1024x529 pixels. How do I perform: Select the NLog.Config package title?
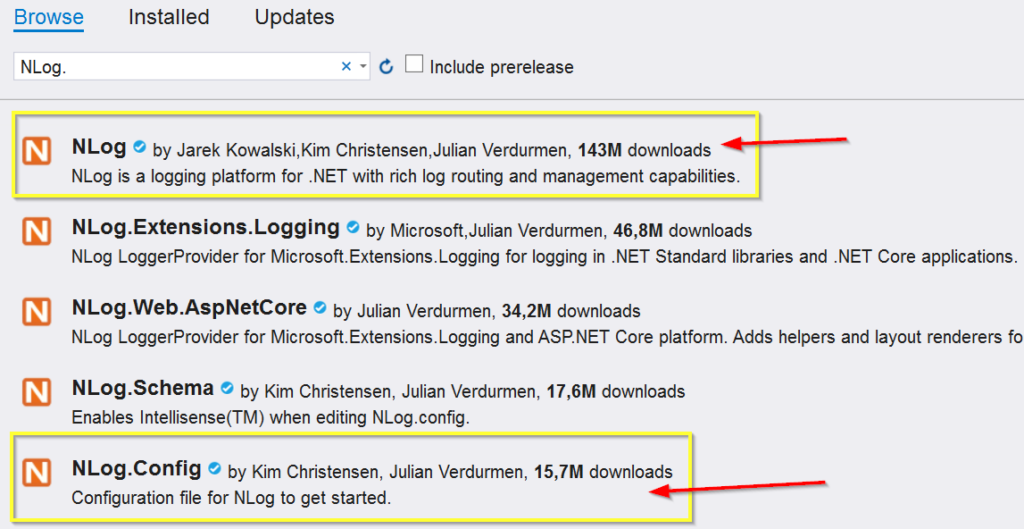(136, 468)
